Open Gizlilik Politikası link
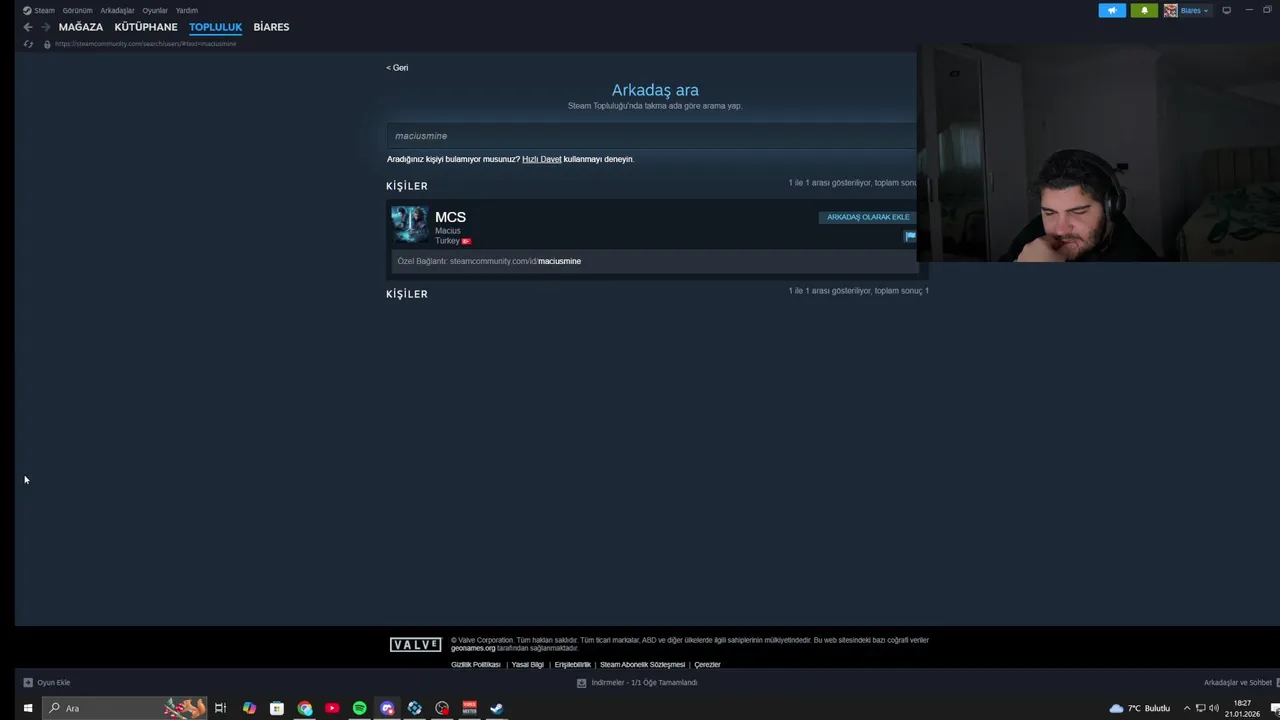Viewport: 1280px width, 720px height. 476,664
